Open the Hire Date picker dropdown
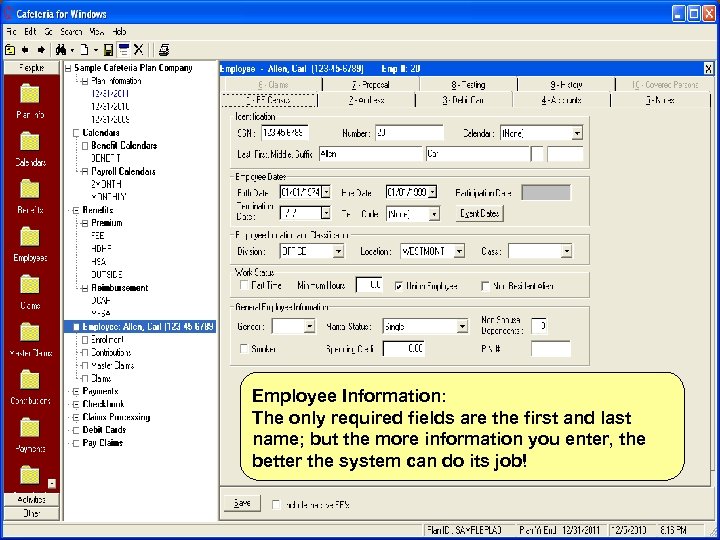This screenshot has width=720, height=540. 432,192
